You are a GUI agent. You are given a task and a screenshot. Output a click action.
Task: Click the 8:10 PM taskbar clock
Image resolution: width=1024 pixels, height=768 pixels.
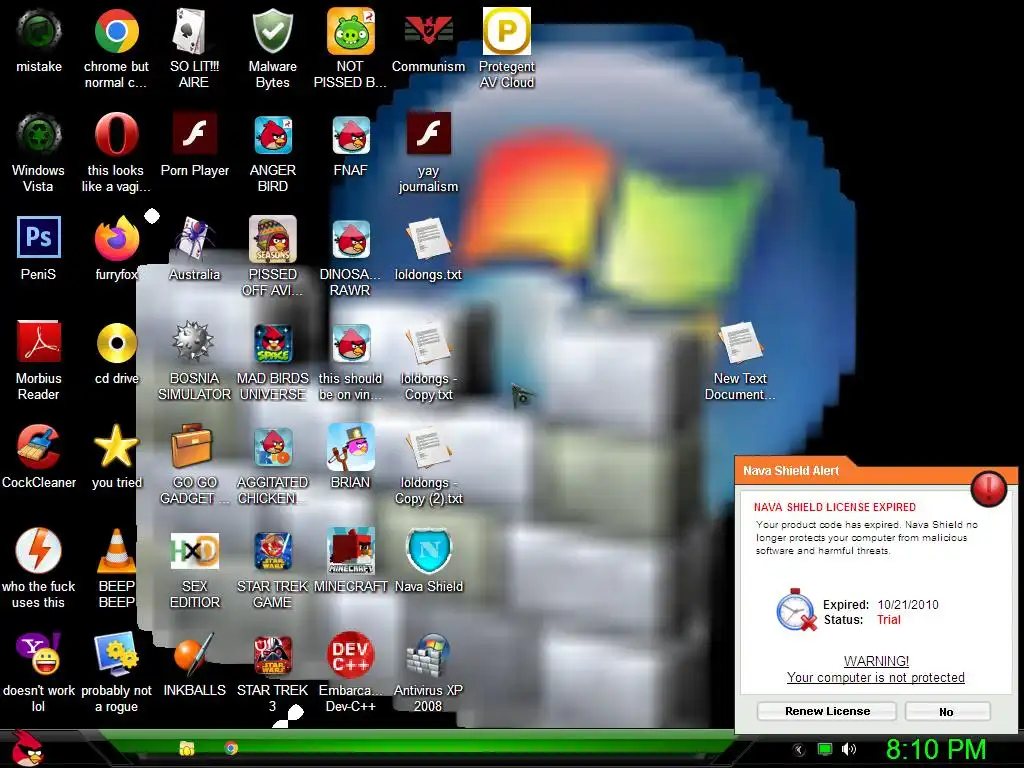coord(936,749)
